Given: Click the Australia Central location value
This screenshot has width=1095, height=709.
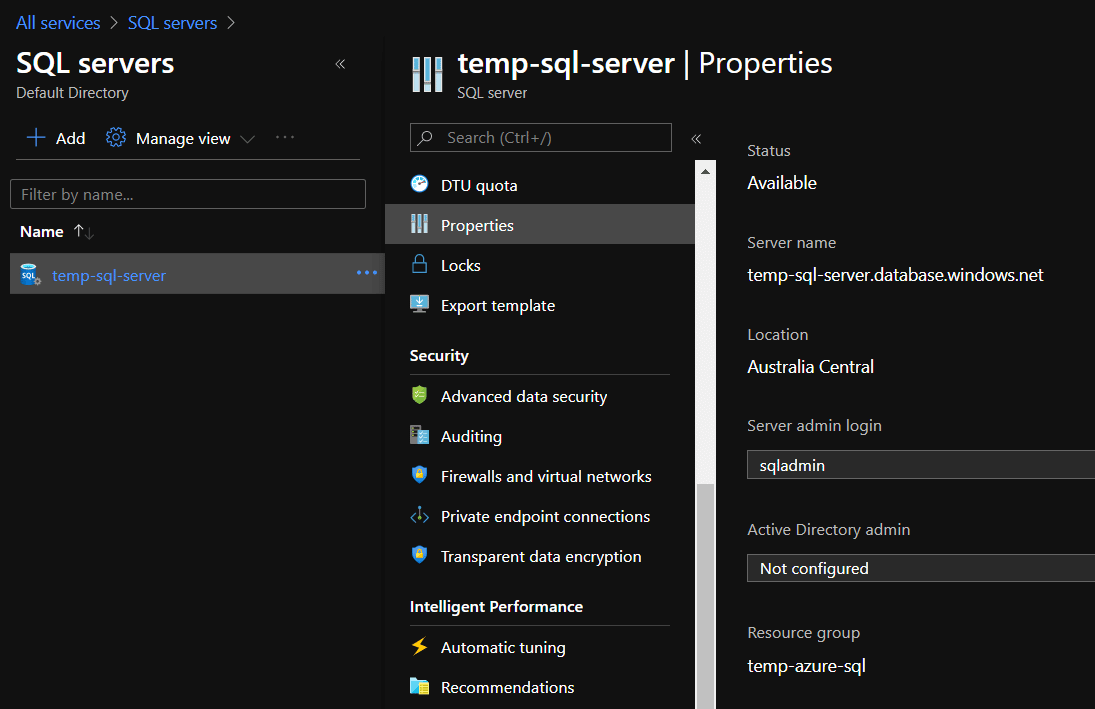Looking at the screenshot, I should tap(810, 367).
